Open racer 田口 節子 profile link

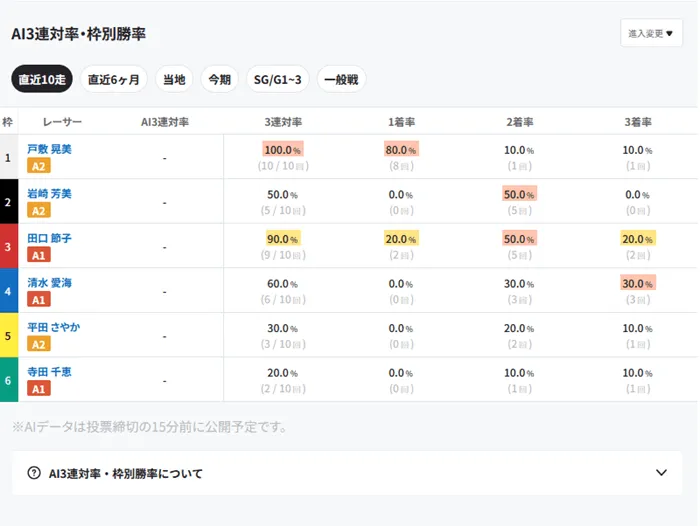49,239
